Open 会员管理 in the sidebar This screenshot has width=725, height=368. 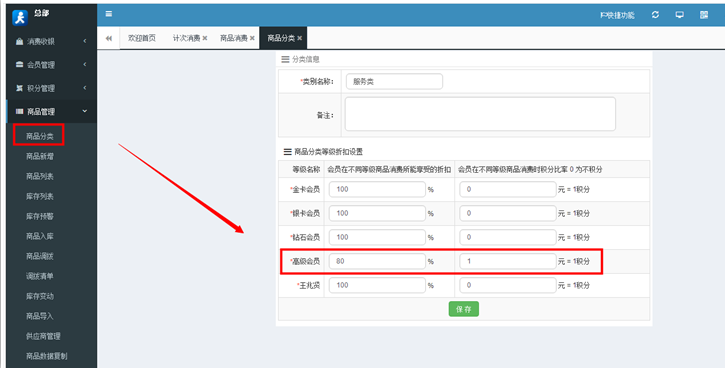coord(41,65)
